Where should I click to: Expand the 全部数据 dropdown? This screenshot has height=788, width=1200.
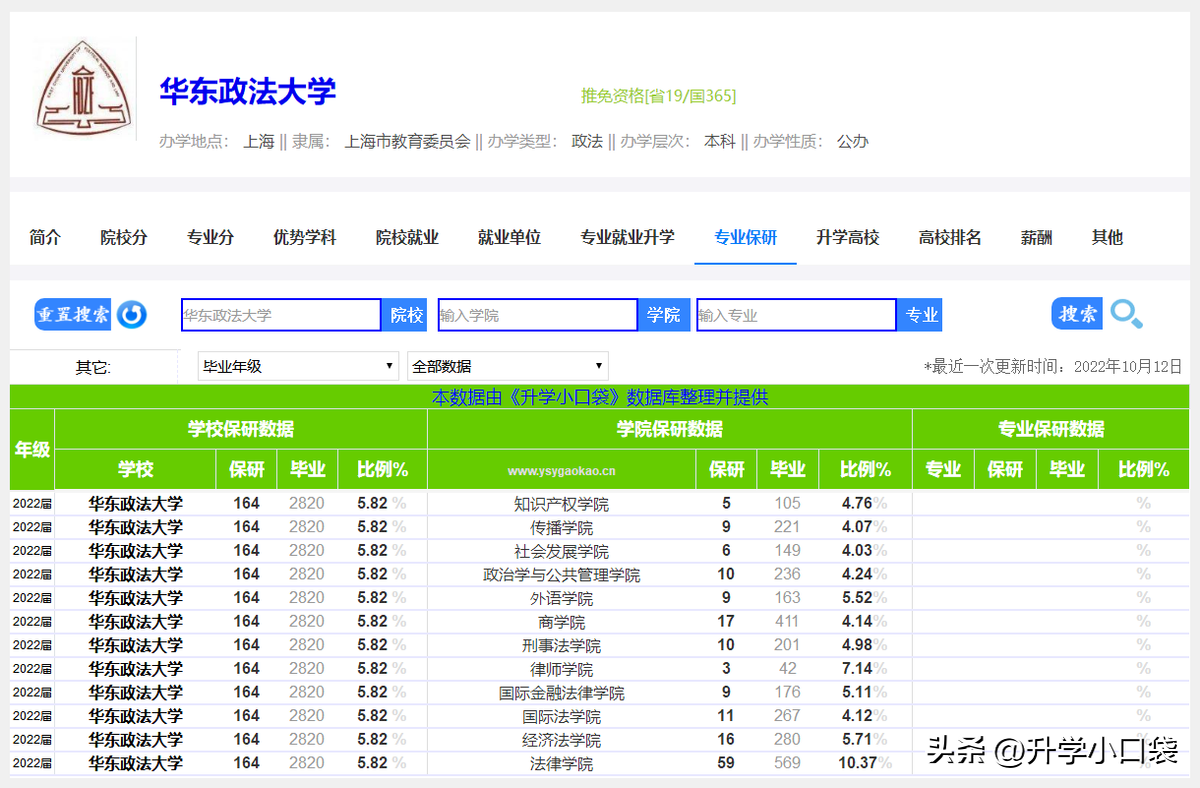(508, 366)
